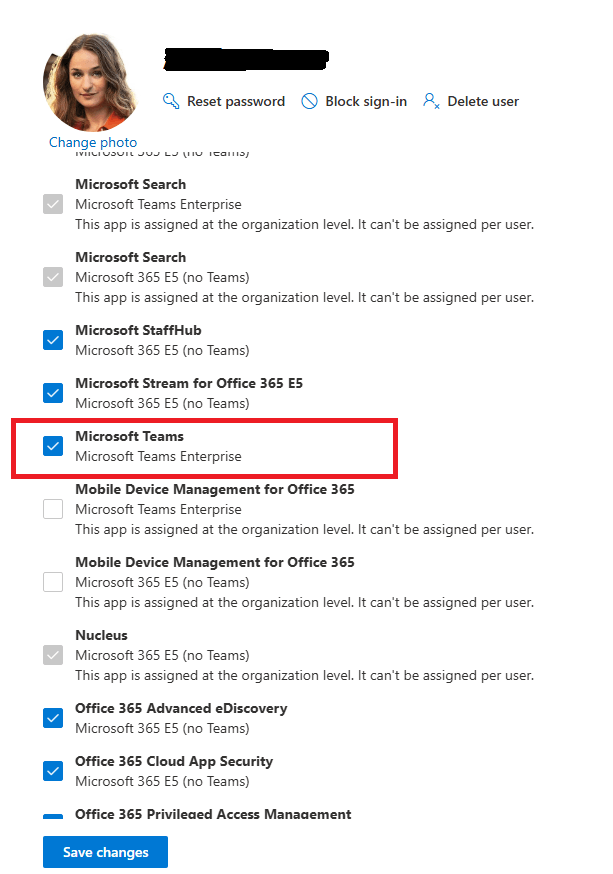Click Microsoft Search checkbox under E5 (no Teams)
The height and width of the screenshot is (874, 613).
tap(53, 277)
